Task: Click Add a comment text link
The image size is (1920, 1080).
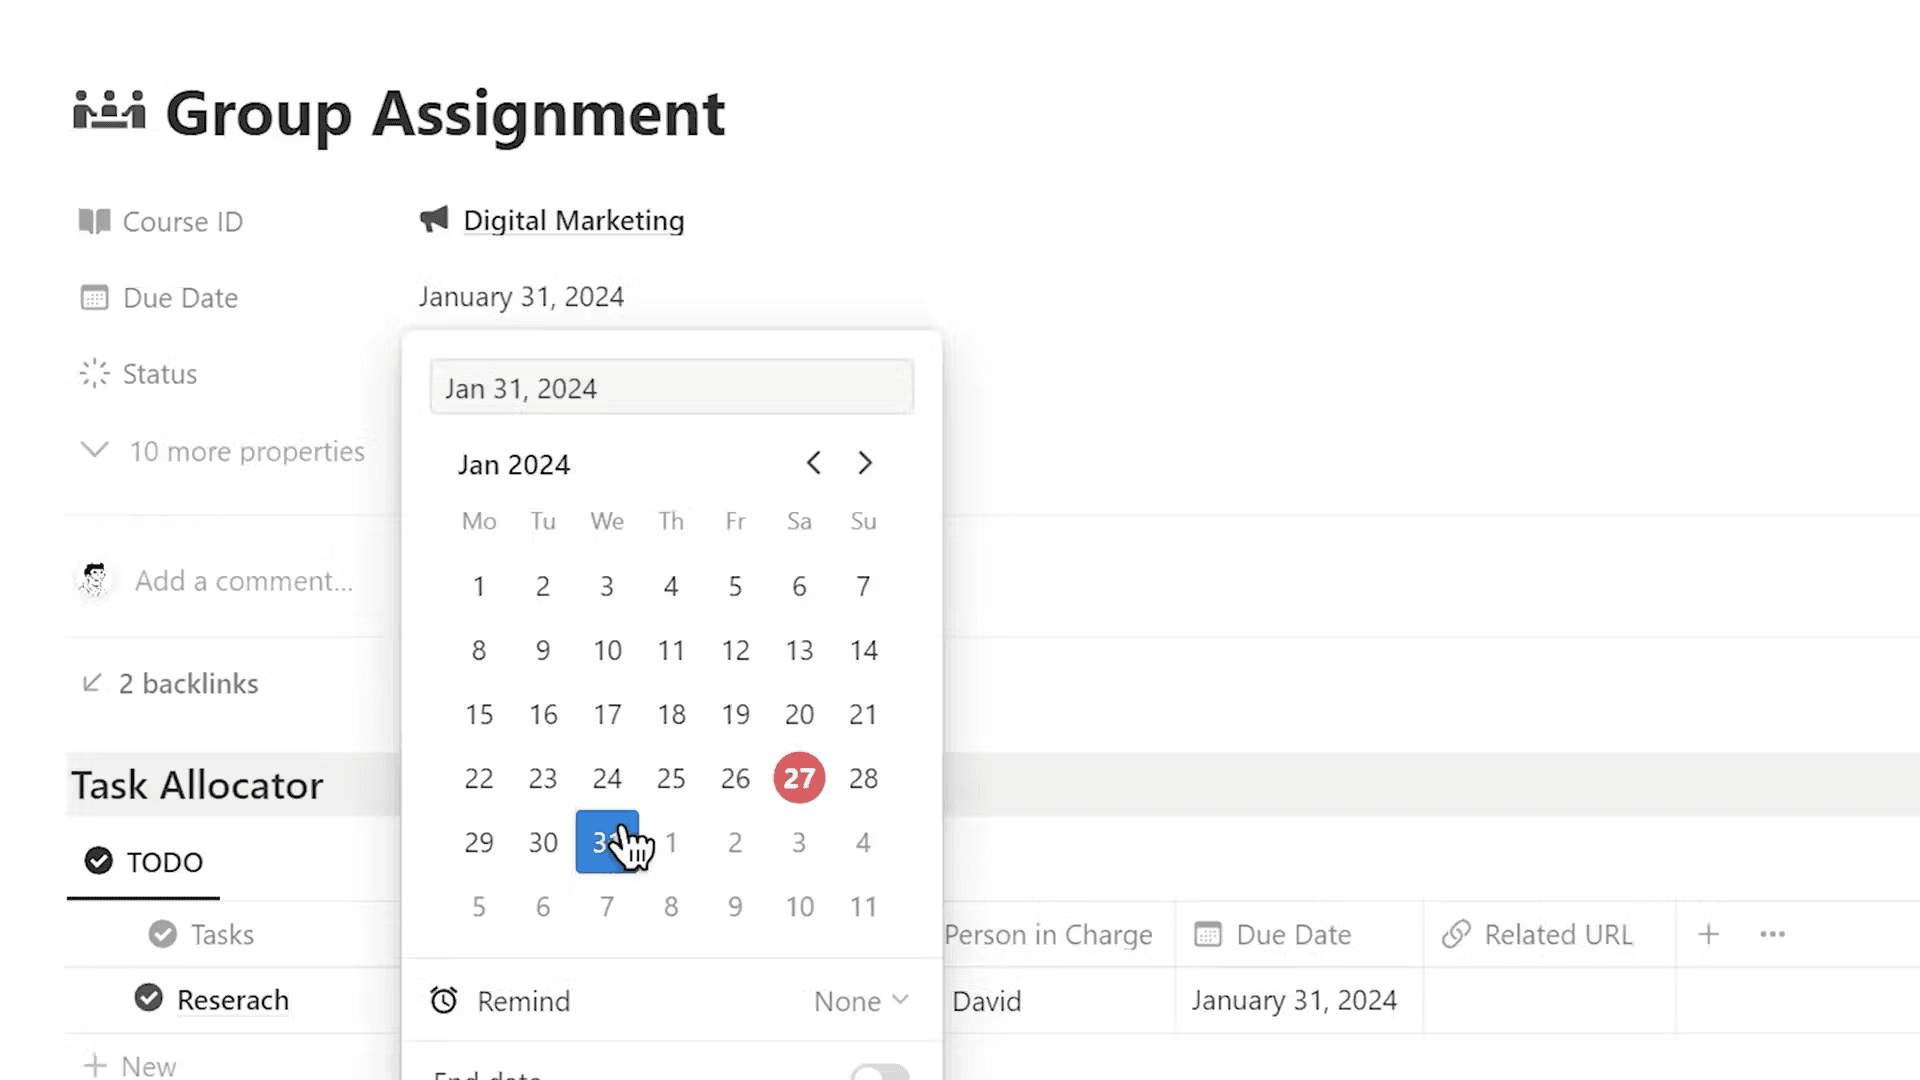Action: coord(243,580)
